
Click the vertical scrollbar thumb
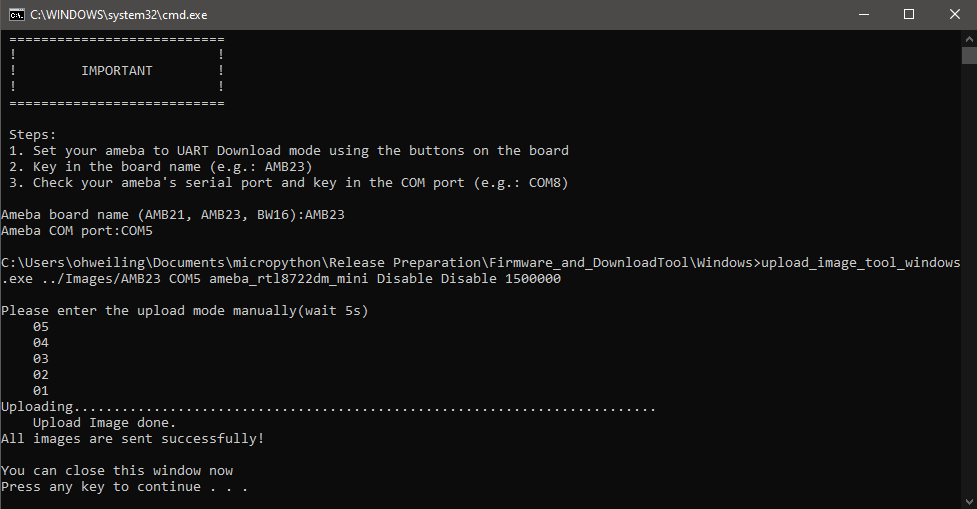coord(970,55)
